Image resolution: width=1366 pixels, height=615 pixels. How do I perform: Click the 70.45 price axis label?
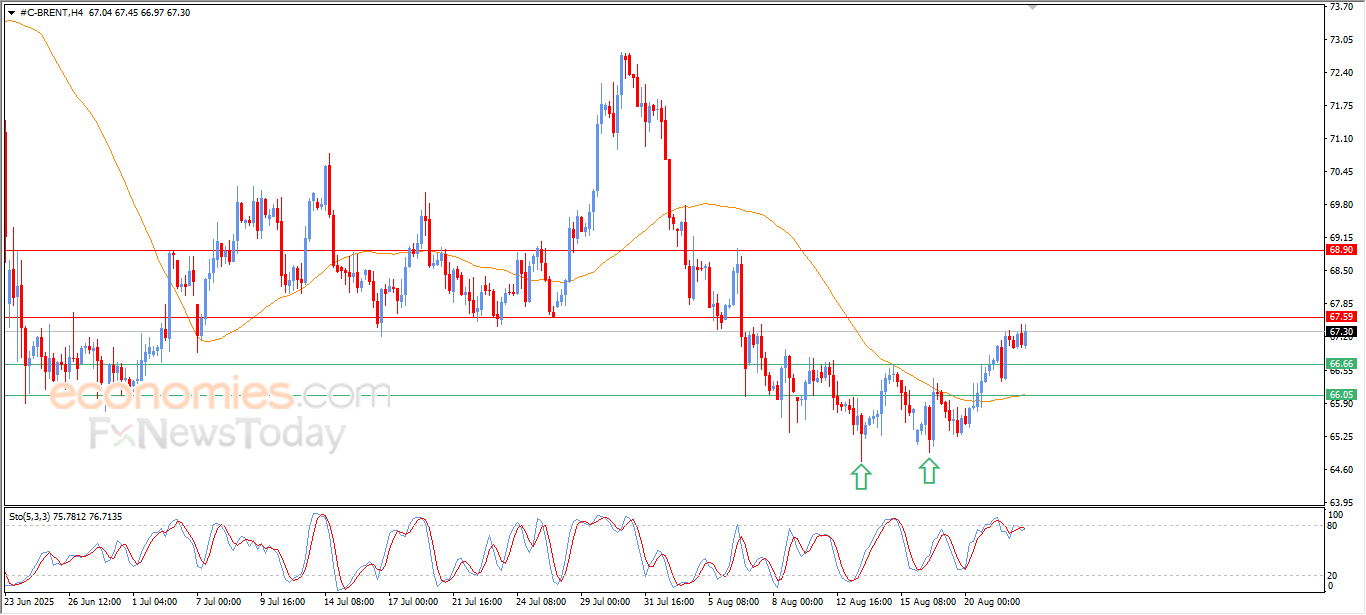pyautogui.click(x=1341, y=172)
